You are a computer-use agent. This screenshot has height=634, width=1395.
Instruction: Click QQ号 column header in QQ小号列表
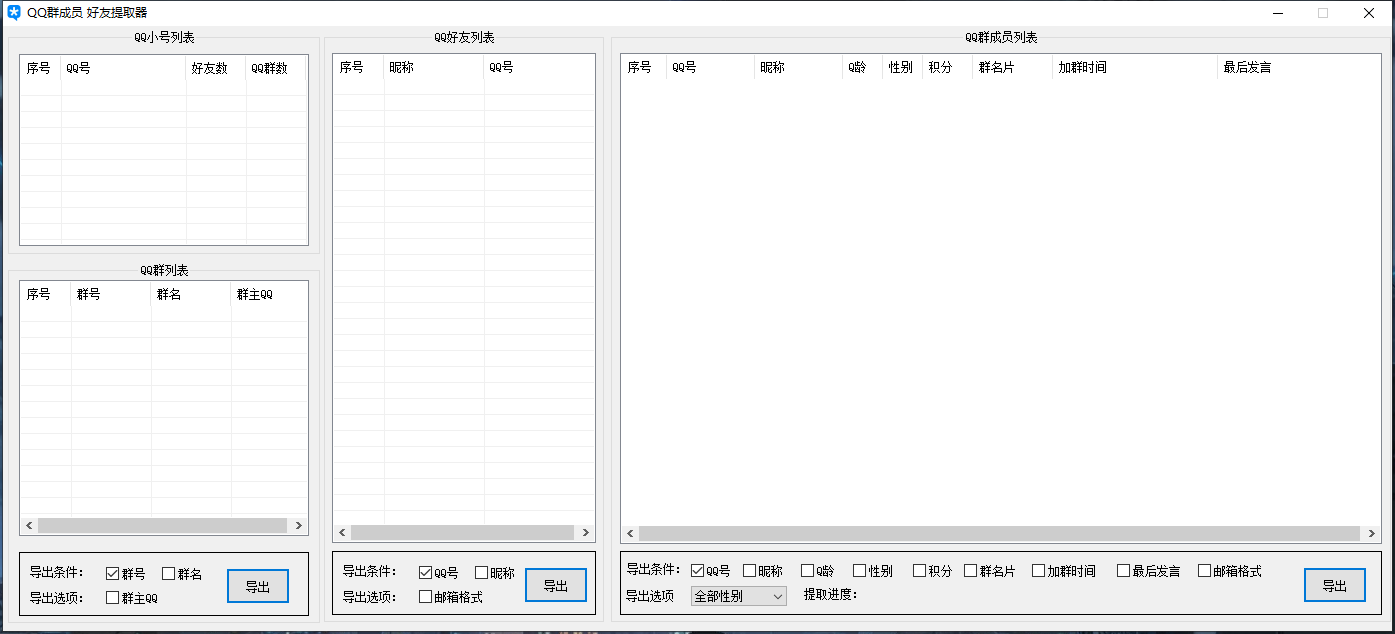[x=124, y=68]
